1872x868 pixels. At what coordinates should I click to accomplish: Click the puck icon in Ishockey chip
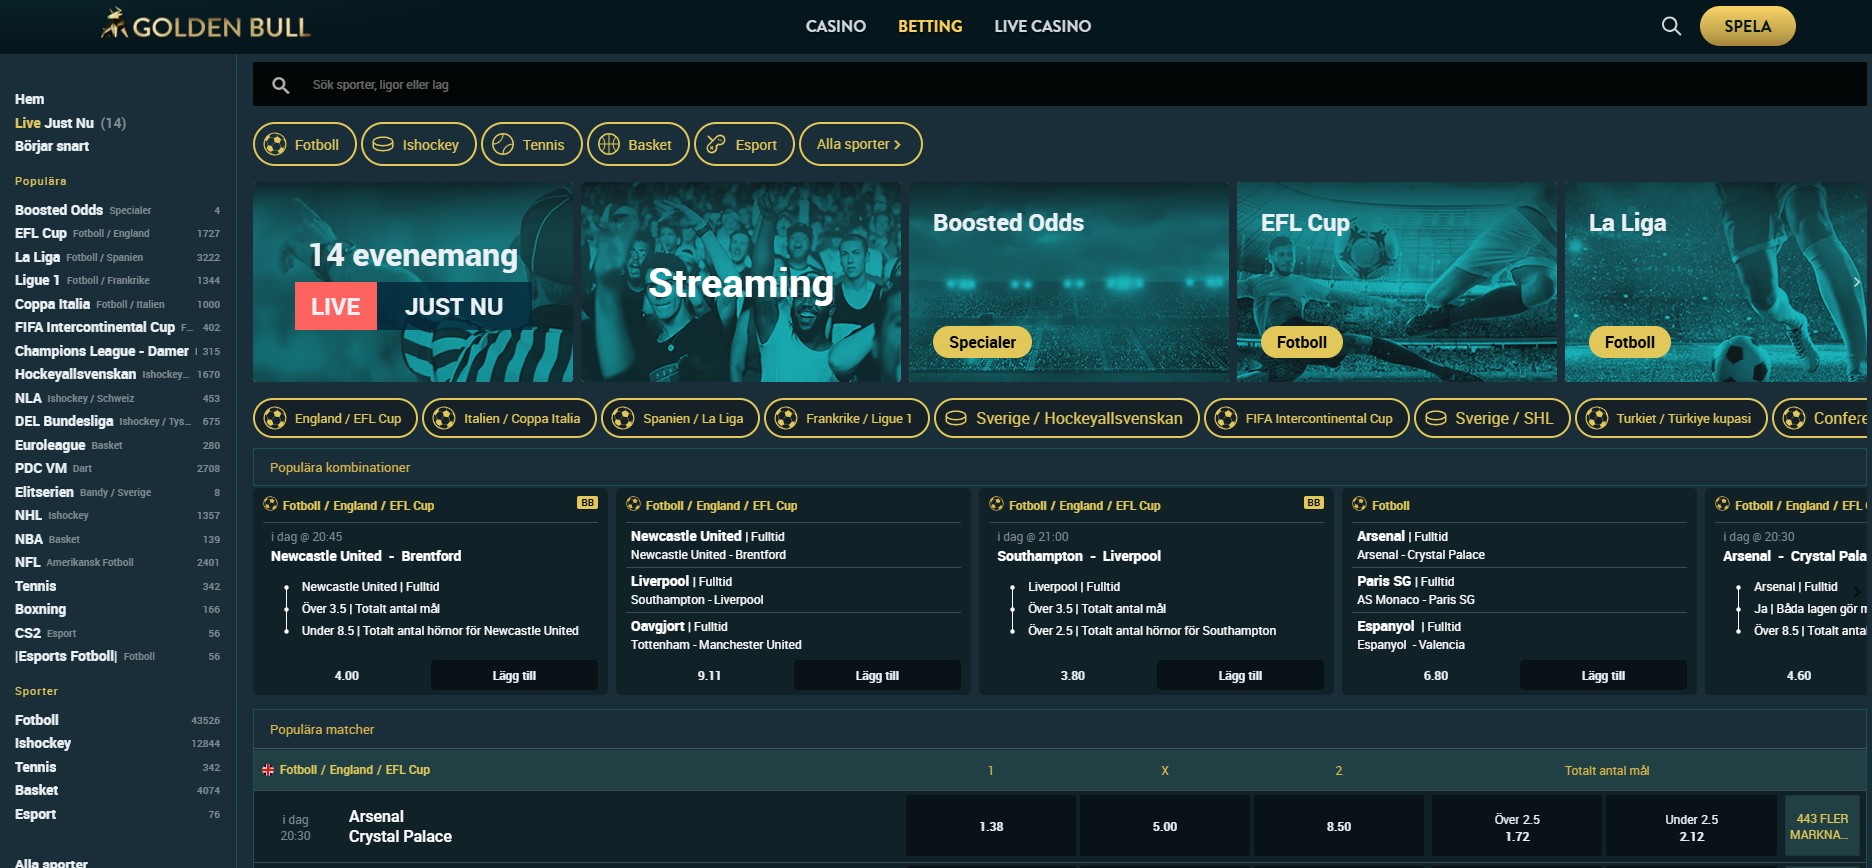click(383, 144)
